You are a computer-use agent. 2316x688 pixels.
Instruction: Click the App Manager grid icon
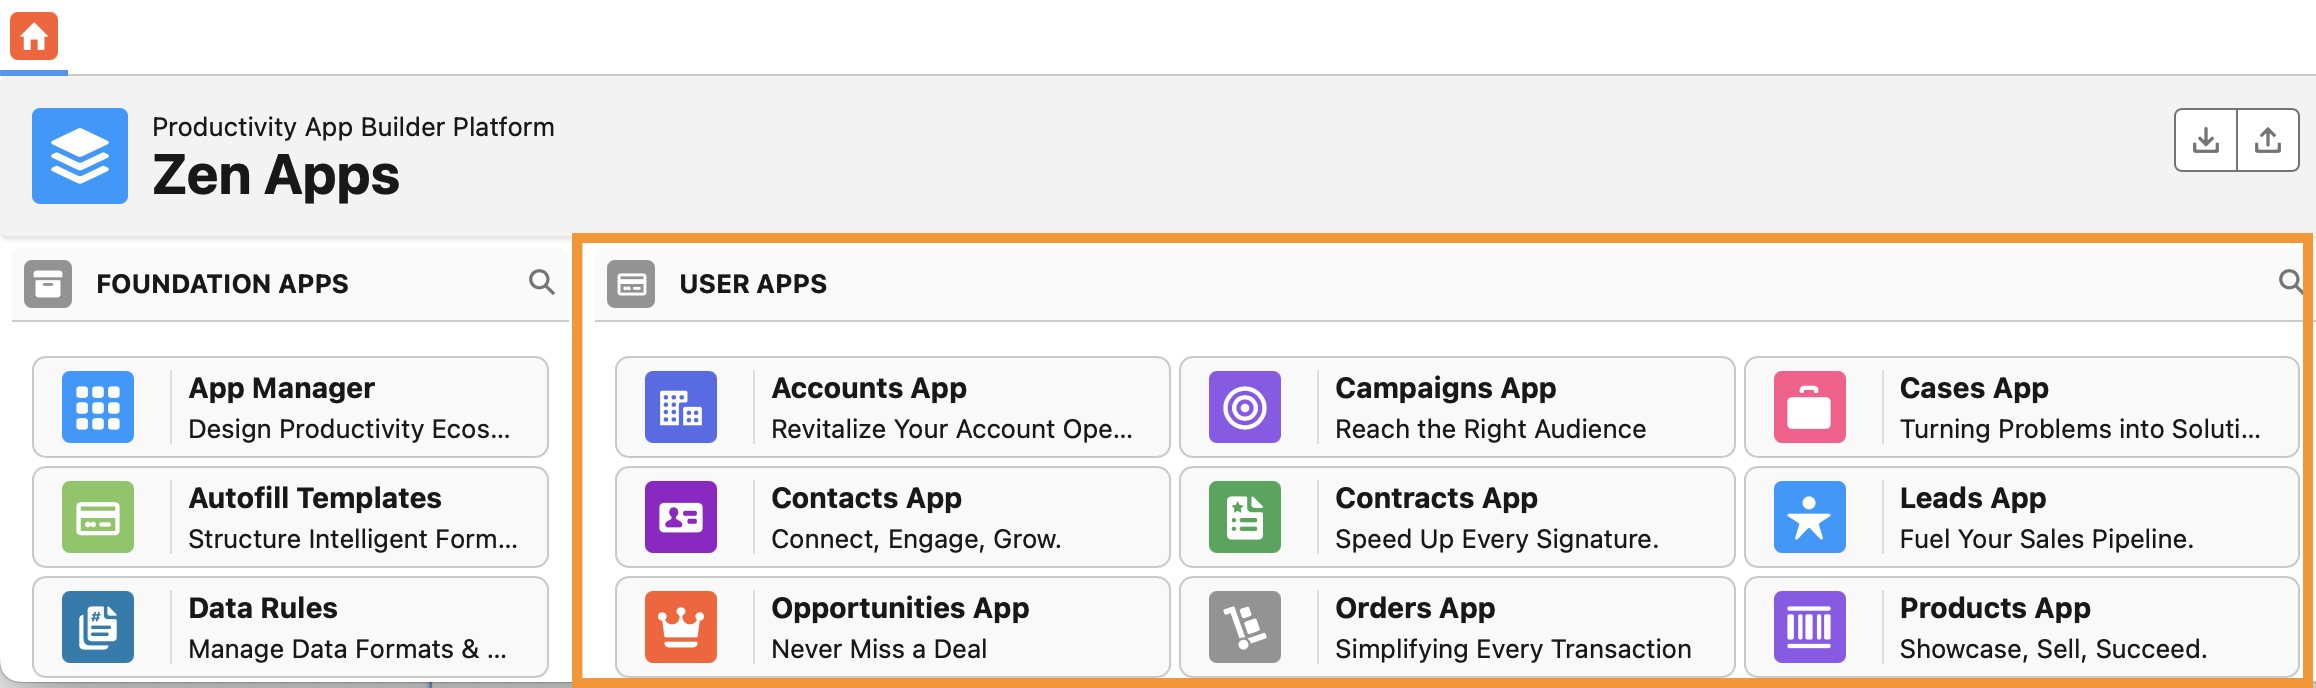coord(98,407)
